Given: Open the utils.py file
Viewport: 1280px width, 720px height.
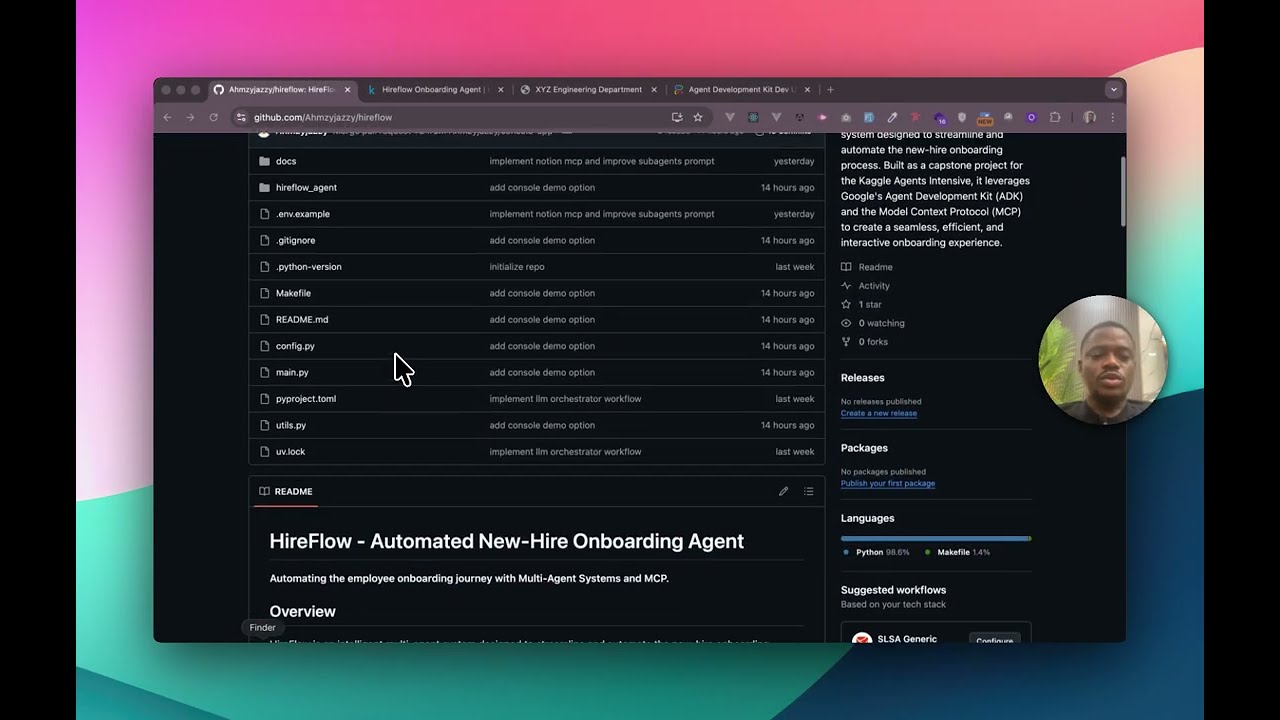Looking at the screenshot, I should (291, 425).
